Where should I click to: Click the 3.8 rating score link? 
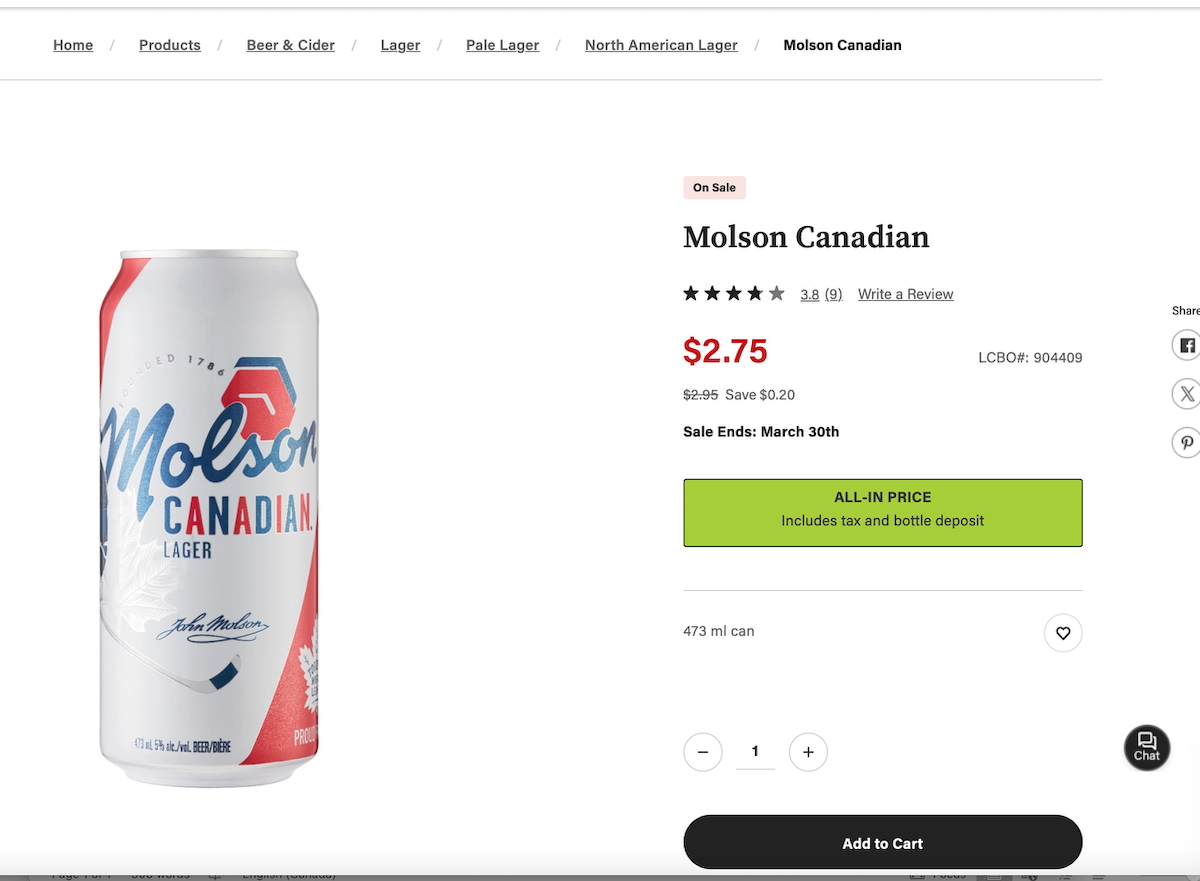[x=809, y=294]
